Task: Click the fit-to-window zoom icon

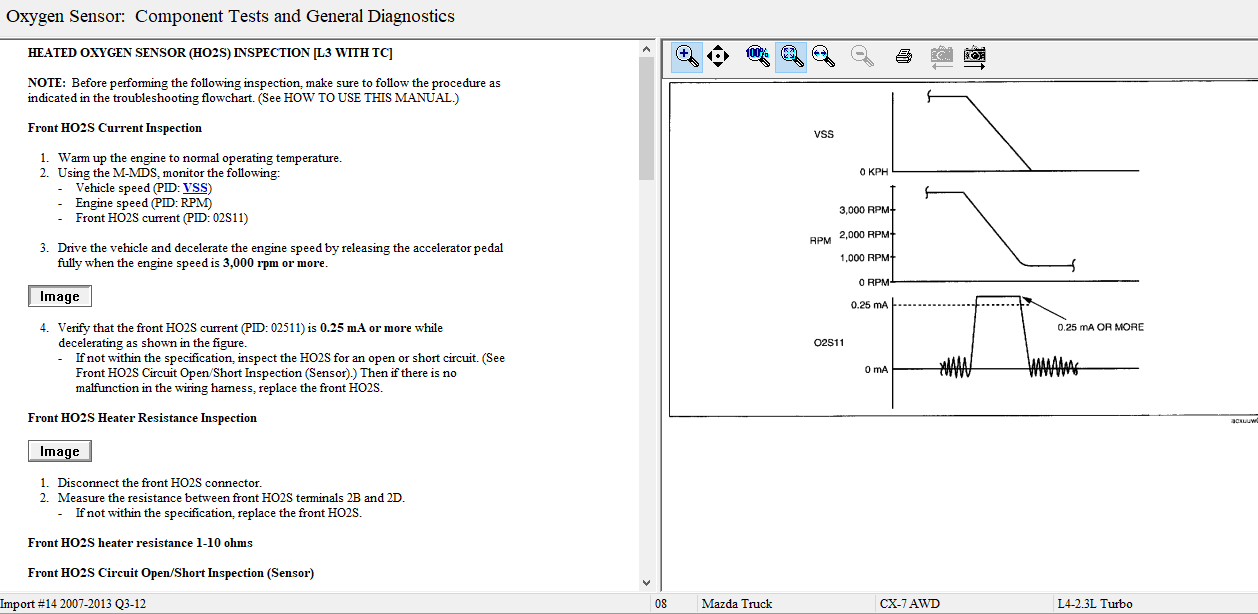Action: 791,56
